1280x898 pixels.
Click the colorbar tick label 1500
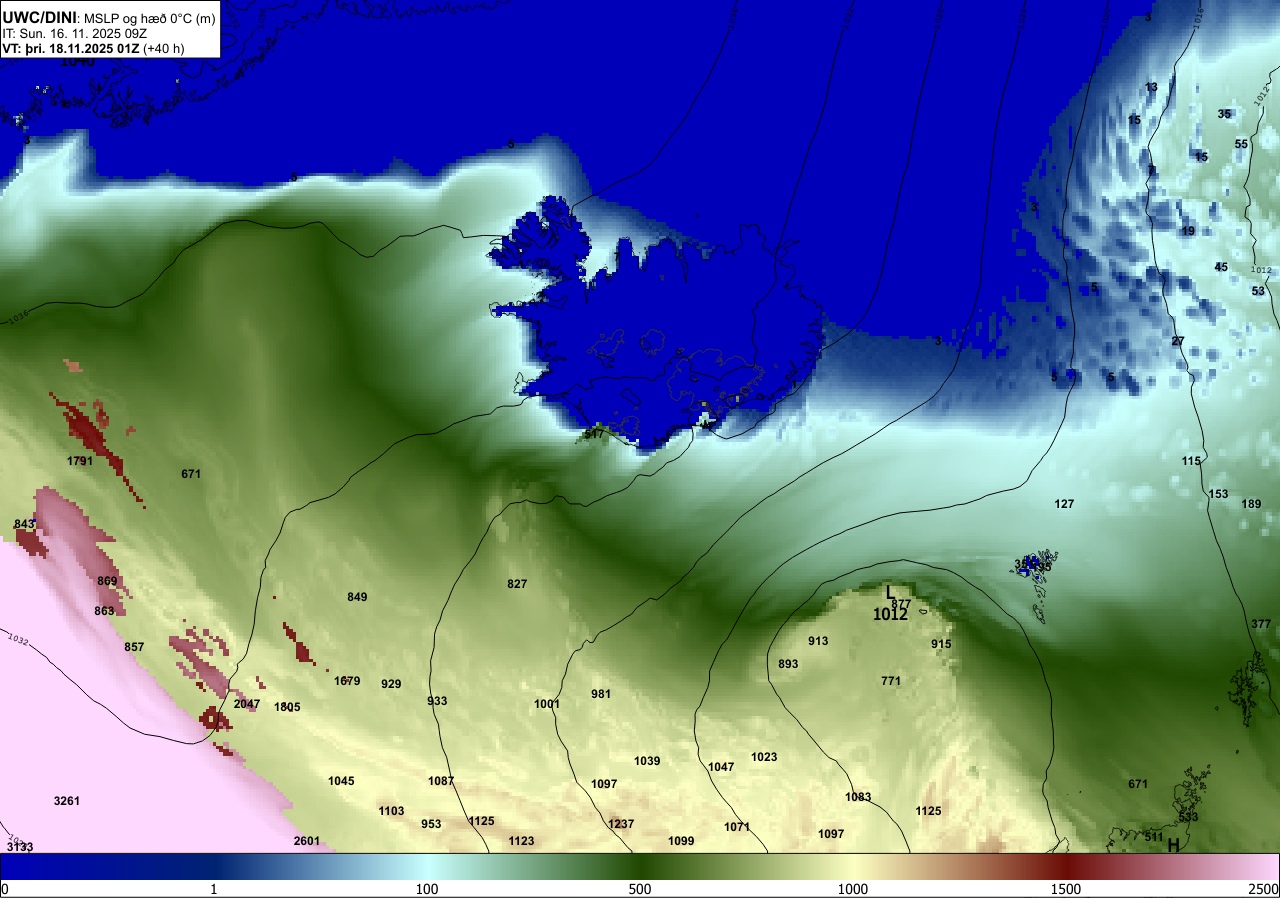click(x=1065, y=889)
